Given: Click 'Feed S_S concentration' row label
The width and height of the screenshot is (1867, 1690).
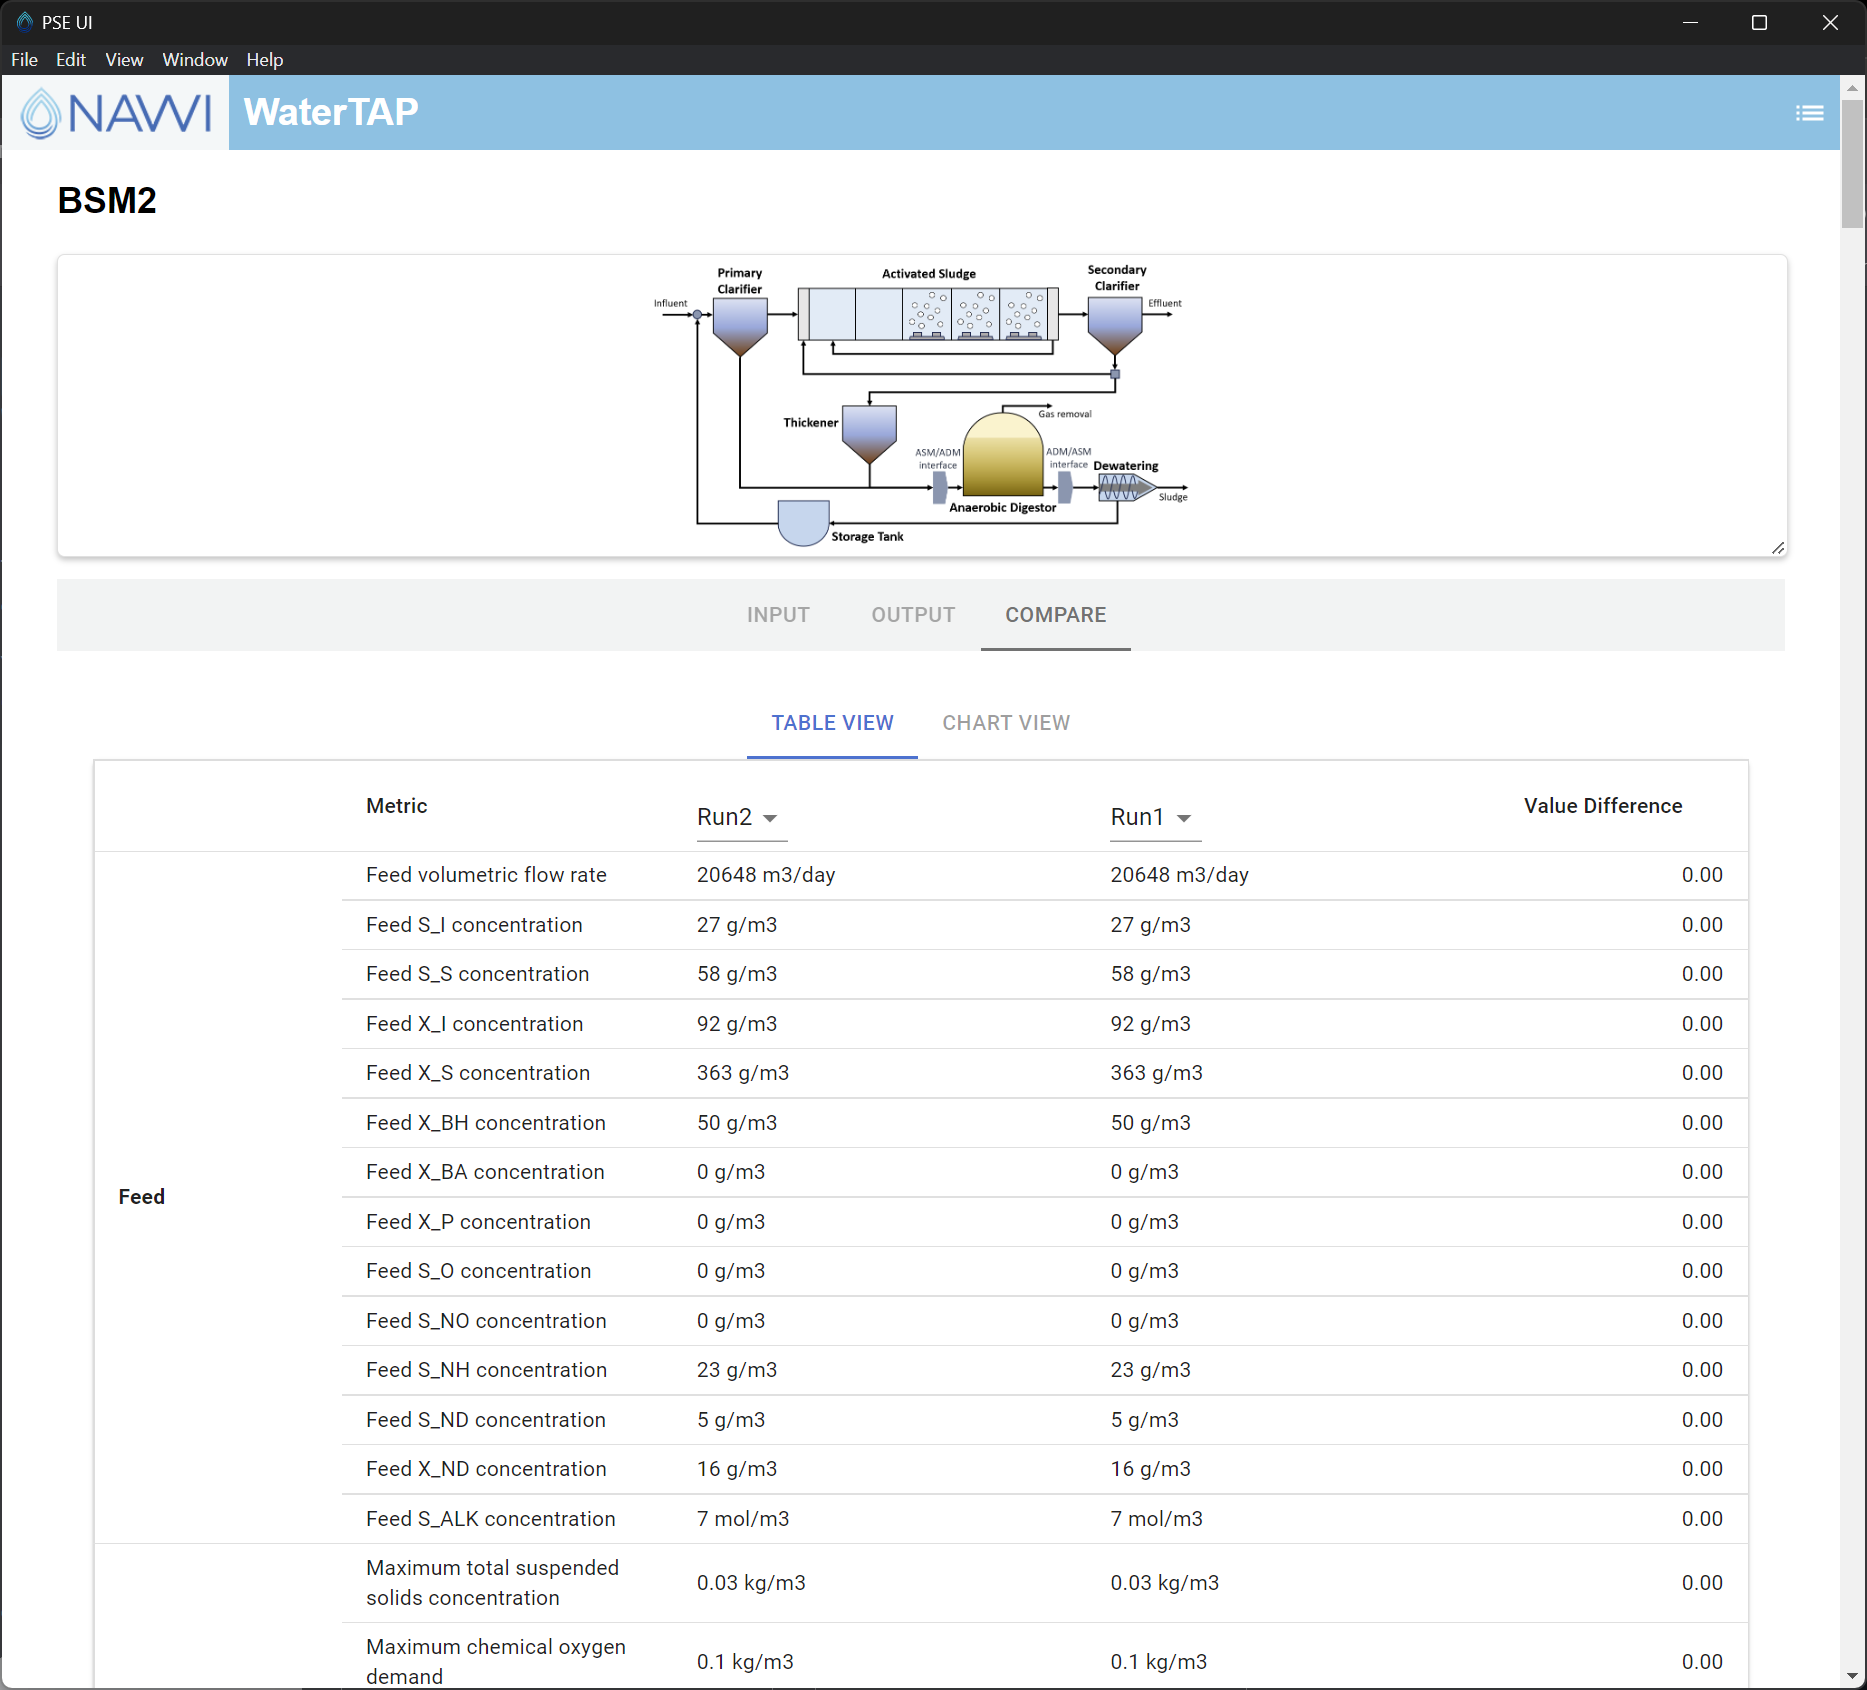Looking at the screenshot, I should coord(478,974).
